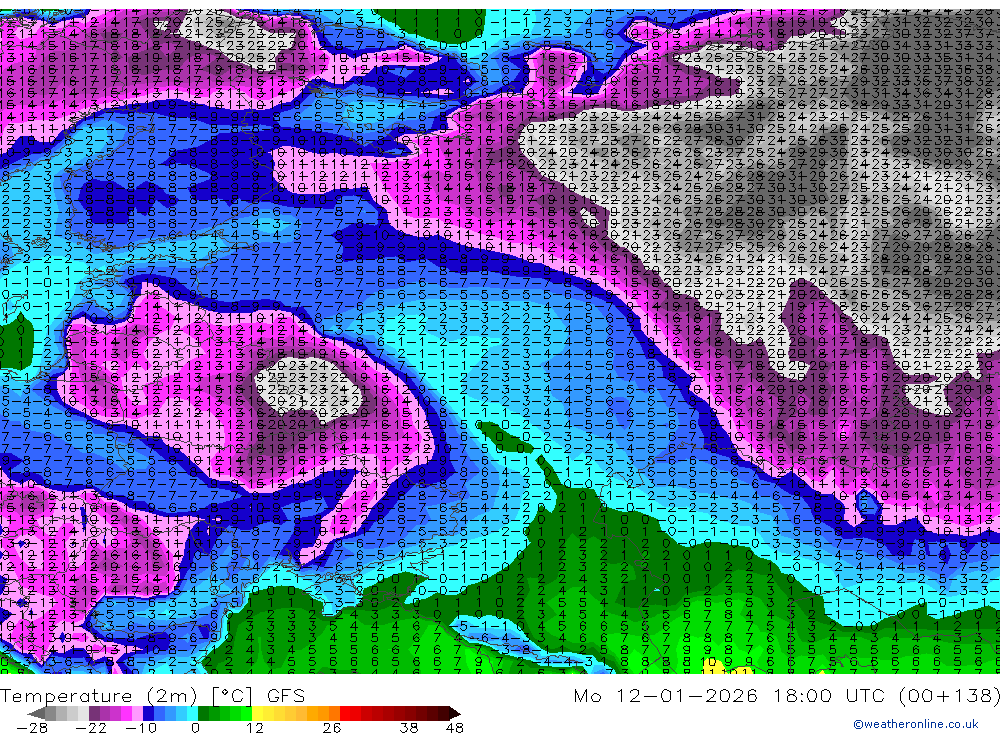Click the 48 legend label
1000x733 pixels.
454,727
